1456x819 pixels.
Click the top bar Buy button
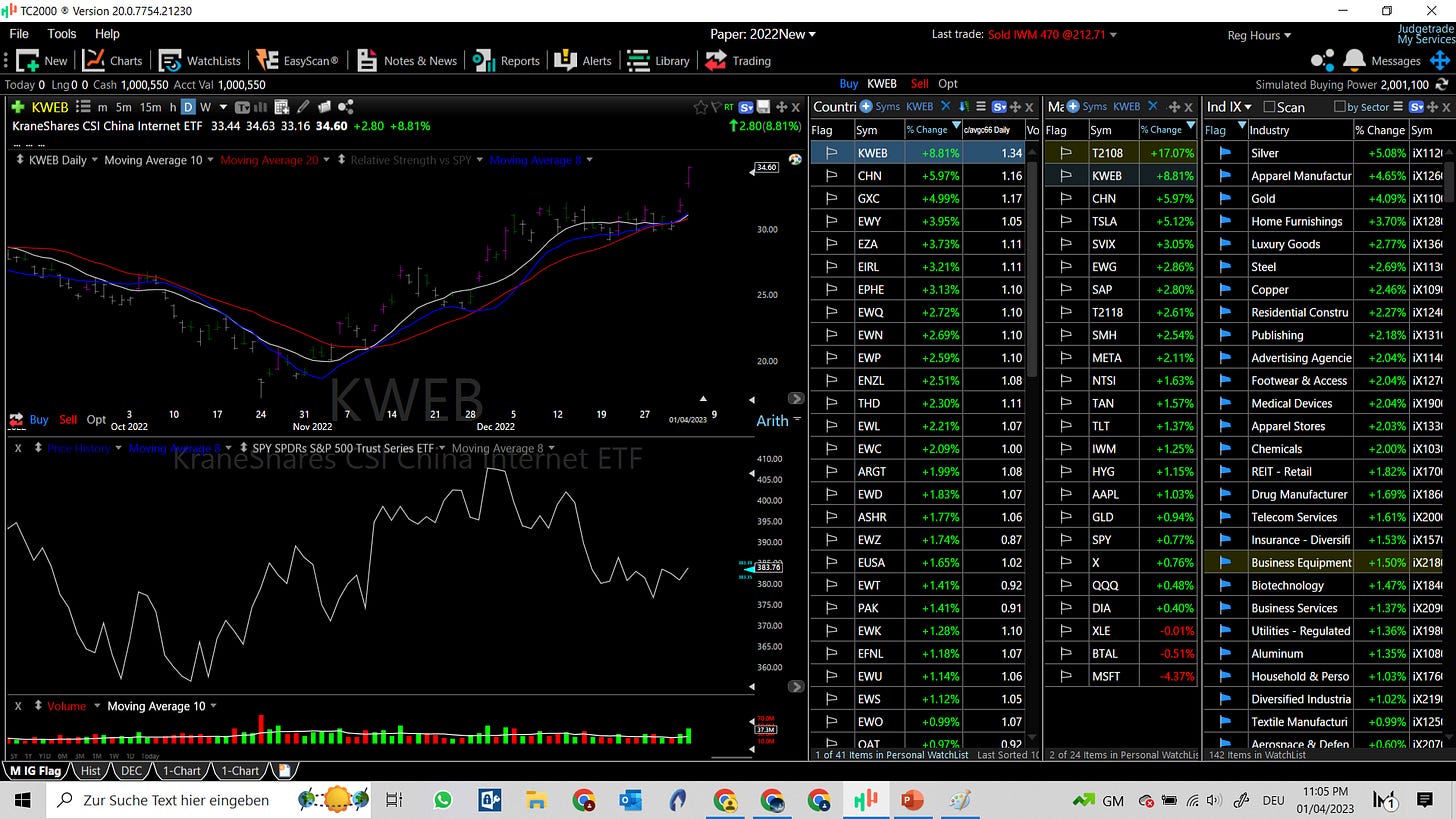(x=849, y=84)
